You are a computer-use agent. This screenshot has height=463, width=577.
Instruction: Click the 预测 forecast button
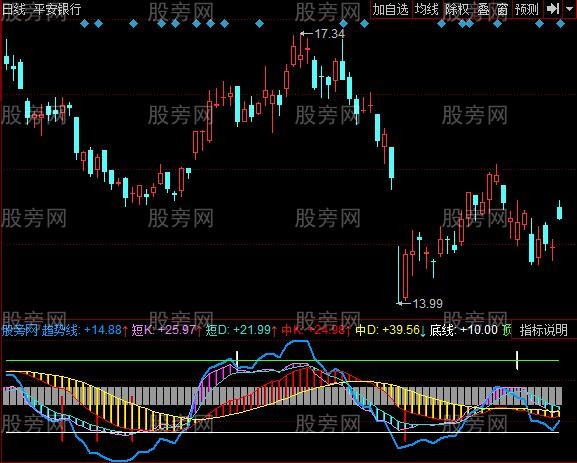[527, 9]
